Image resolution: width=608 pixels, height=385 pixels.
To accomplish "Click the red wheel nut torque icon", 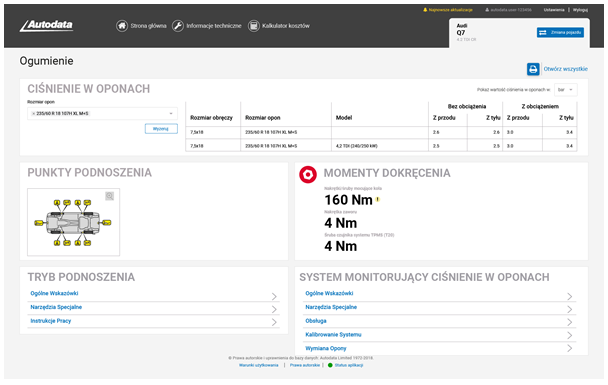I will point(308,174).
